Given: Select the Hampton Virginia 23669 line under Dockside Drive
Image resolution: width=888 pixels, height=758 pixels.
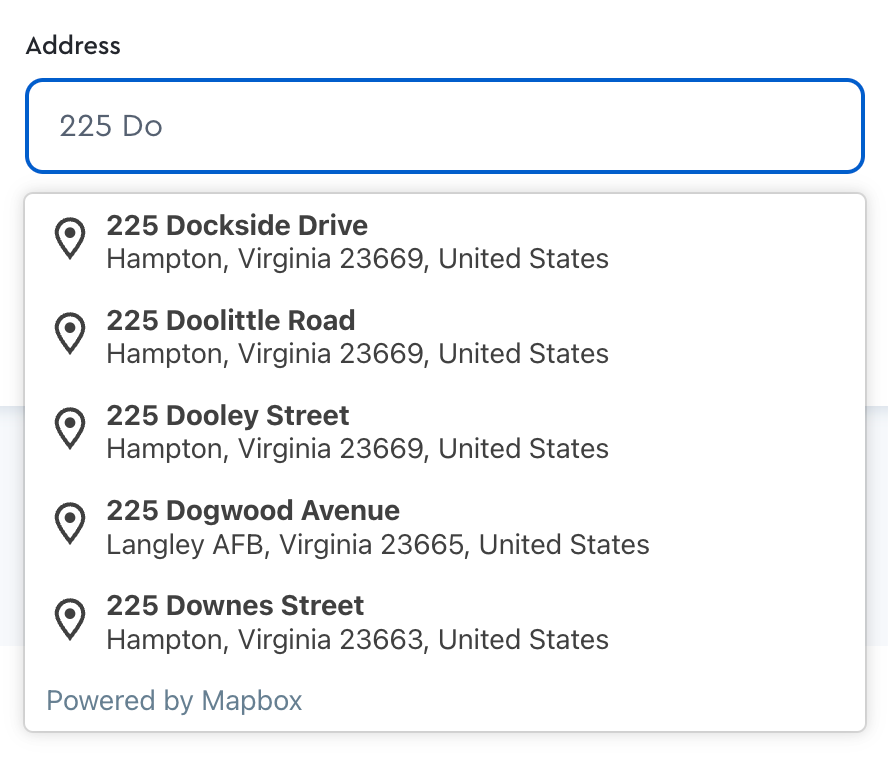Looking at the screenshot, I should point(357,258).
